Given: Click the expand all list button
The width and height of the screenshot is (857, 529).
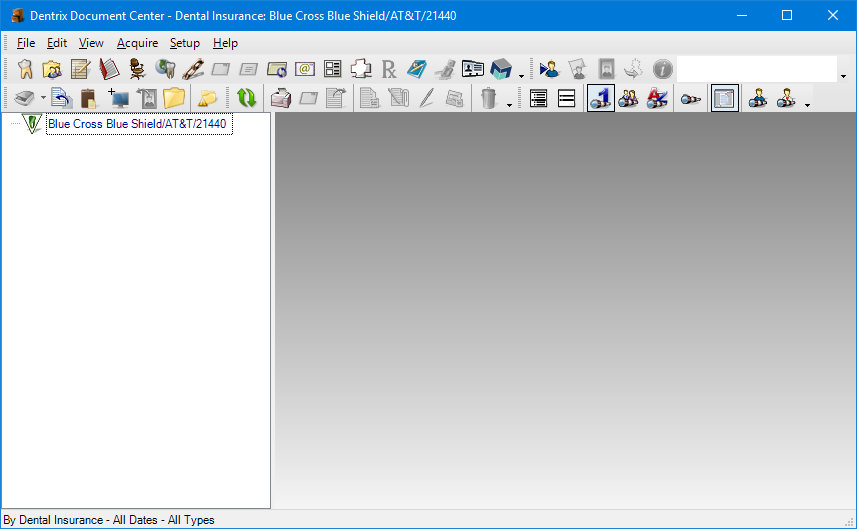Looking at the screenshot, I should coord(539,98).
